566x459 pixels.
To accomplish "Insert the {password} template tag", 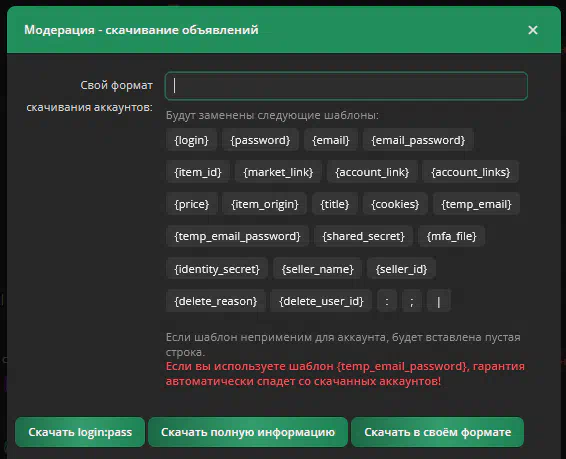I will 260,140.
